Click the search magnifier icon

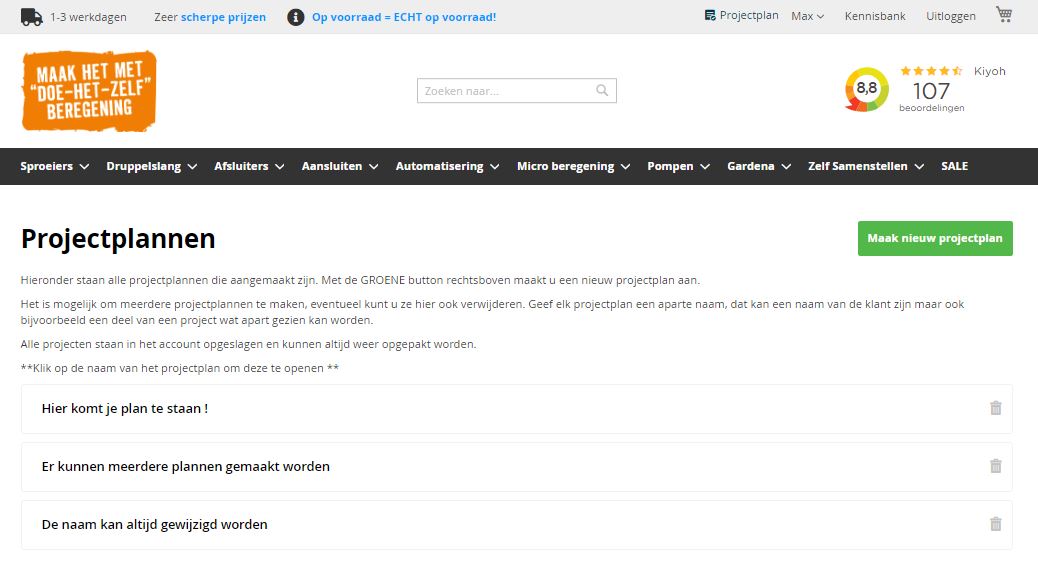pyautogui.click(x=602, y=90)
